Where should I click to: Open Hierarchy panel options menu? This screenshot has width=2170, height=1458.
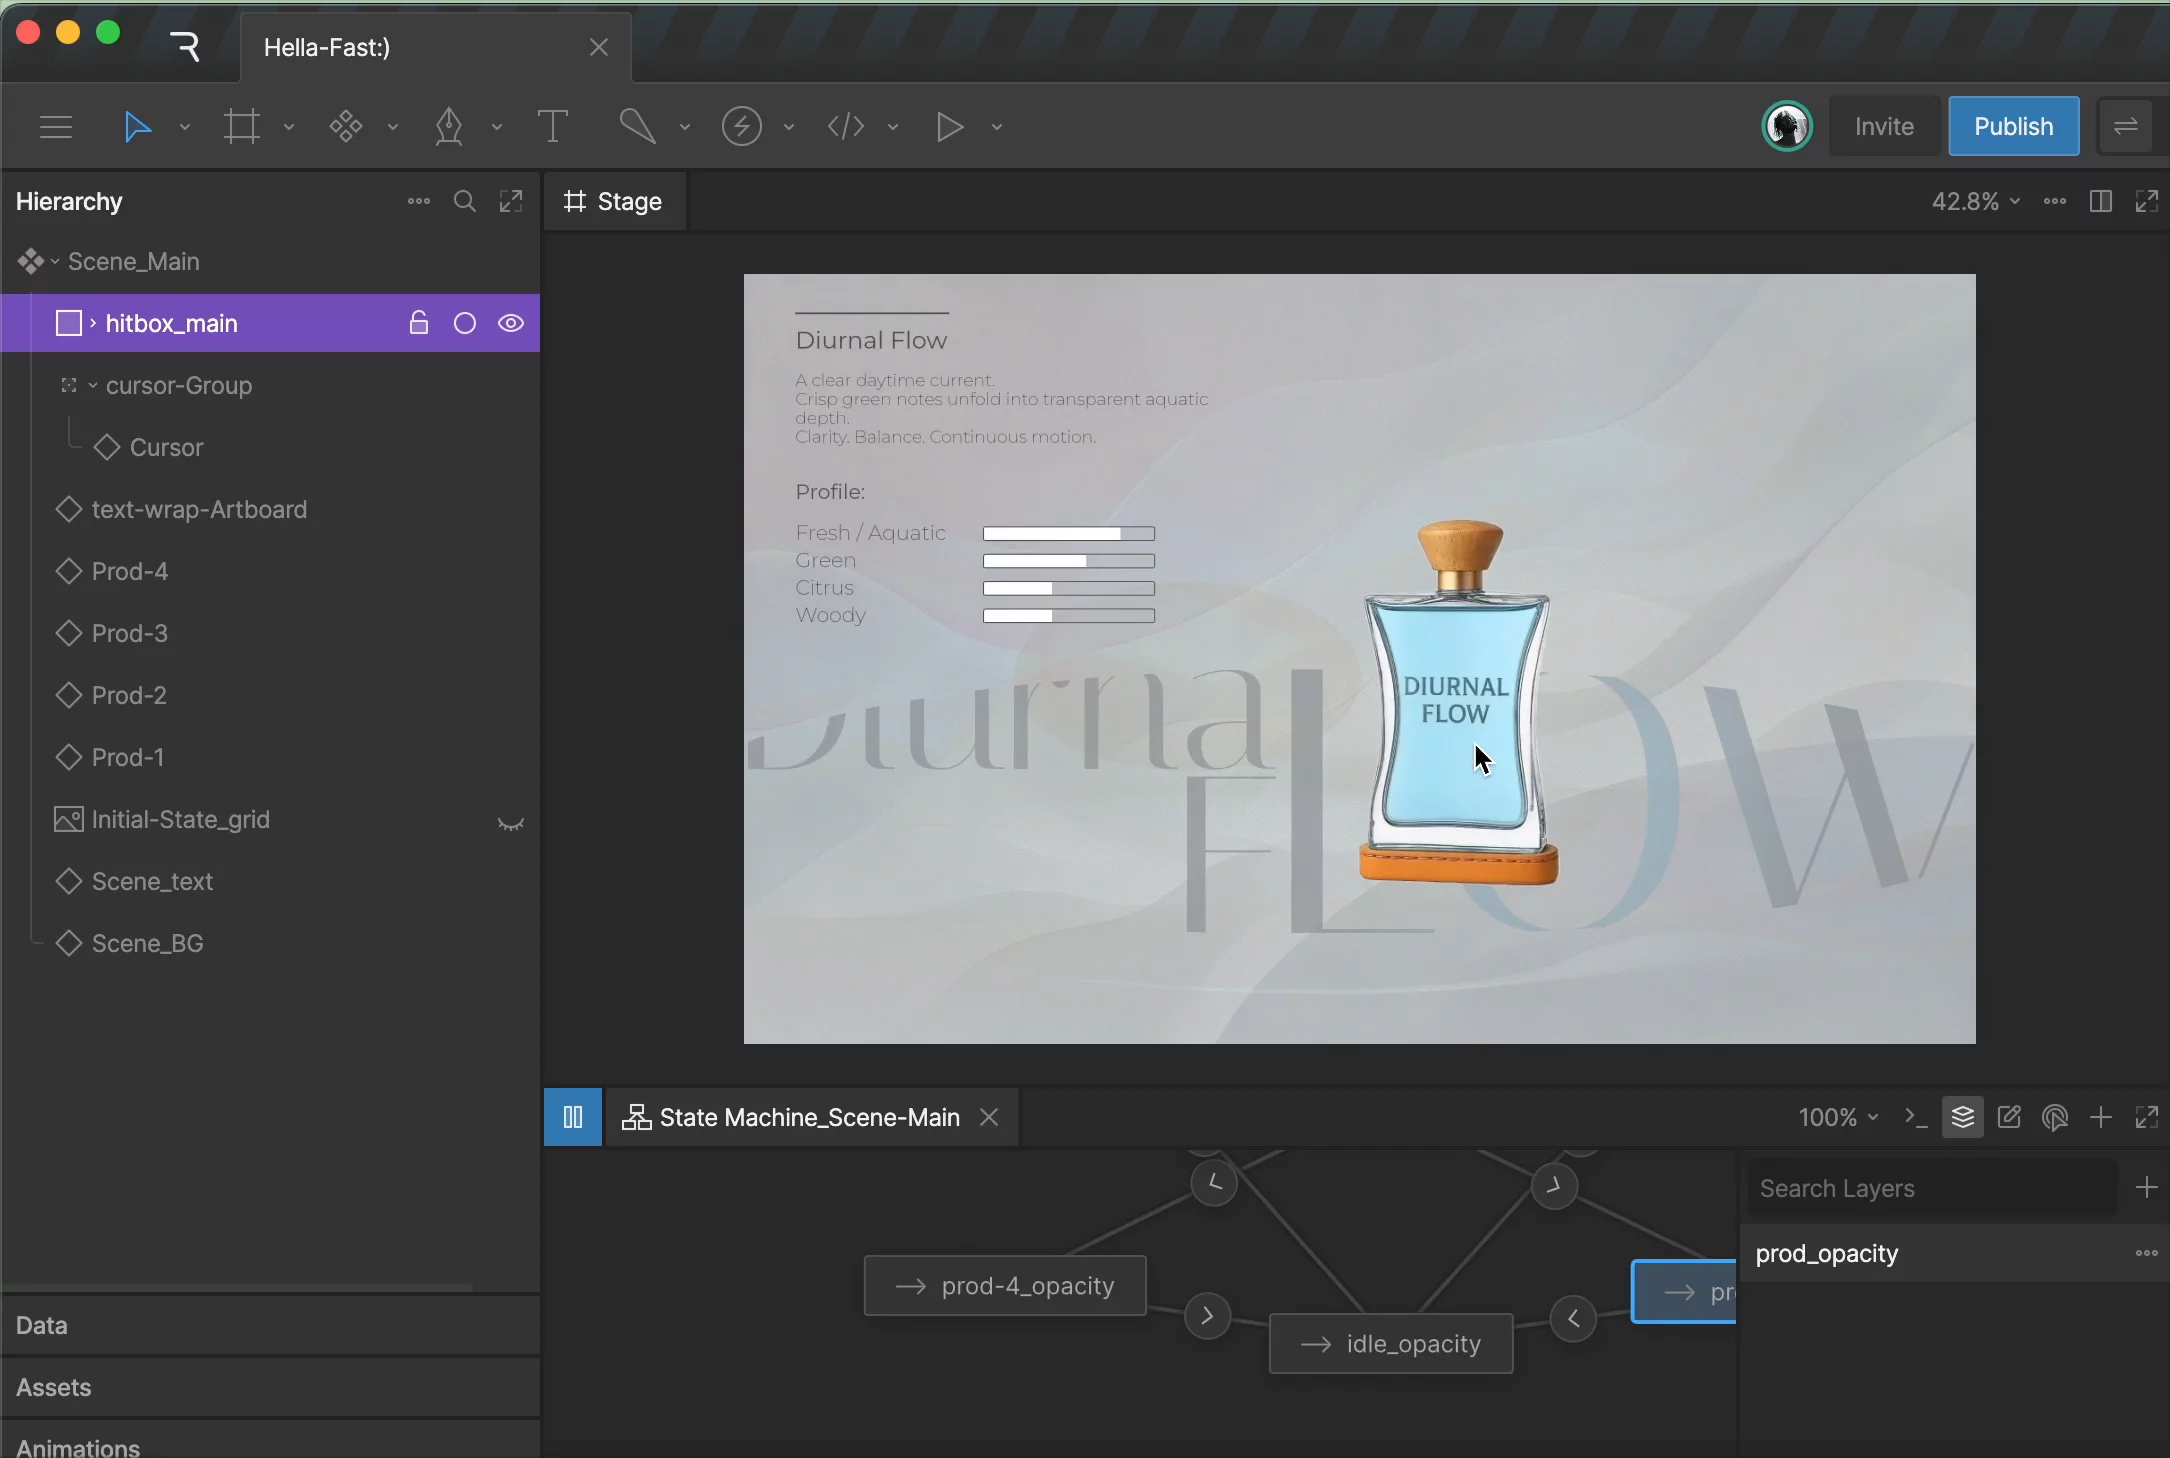click(418, 202)
